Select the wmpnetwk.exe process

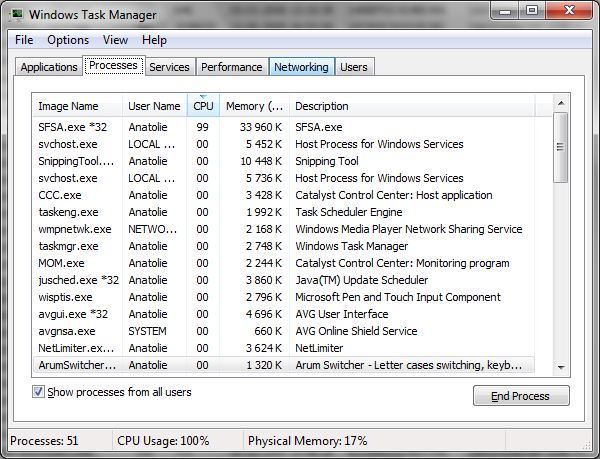point(283,229)
